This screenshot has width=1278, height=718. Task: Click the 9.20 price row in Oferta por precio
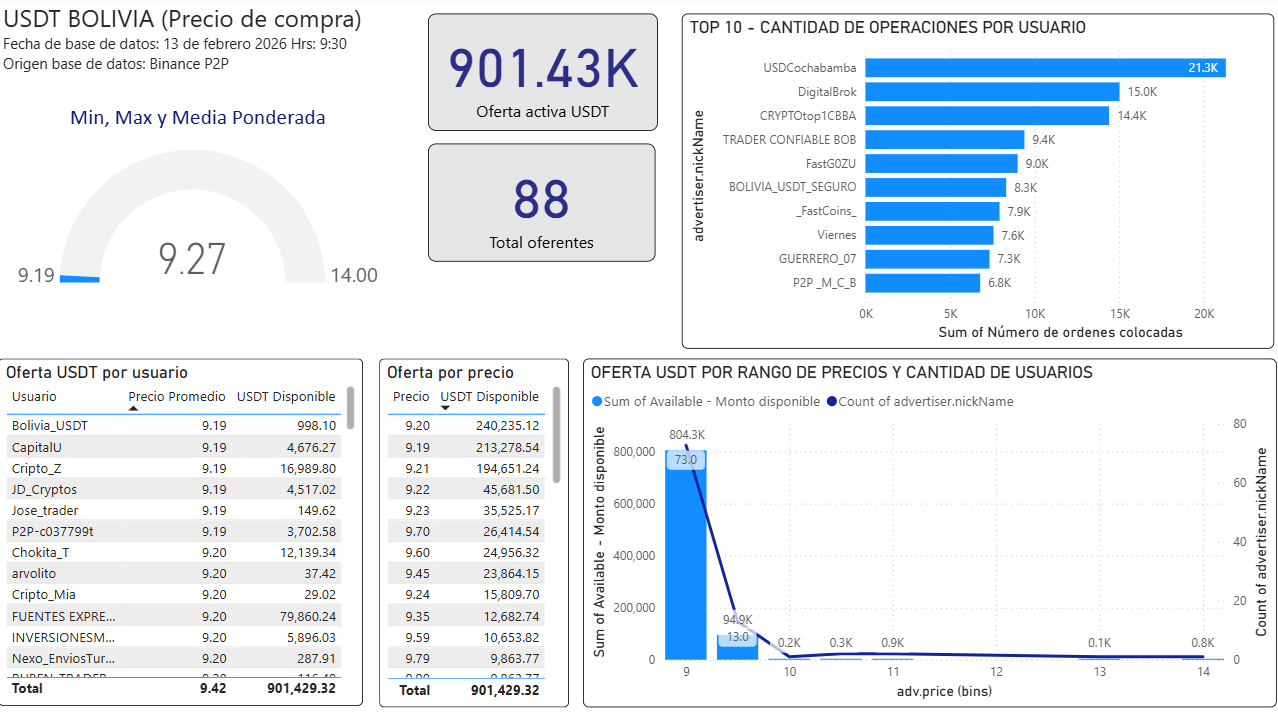[470, 425]
